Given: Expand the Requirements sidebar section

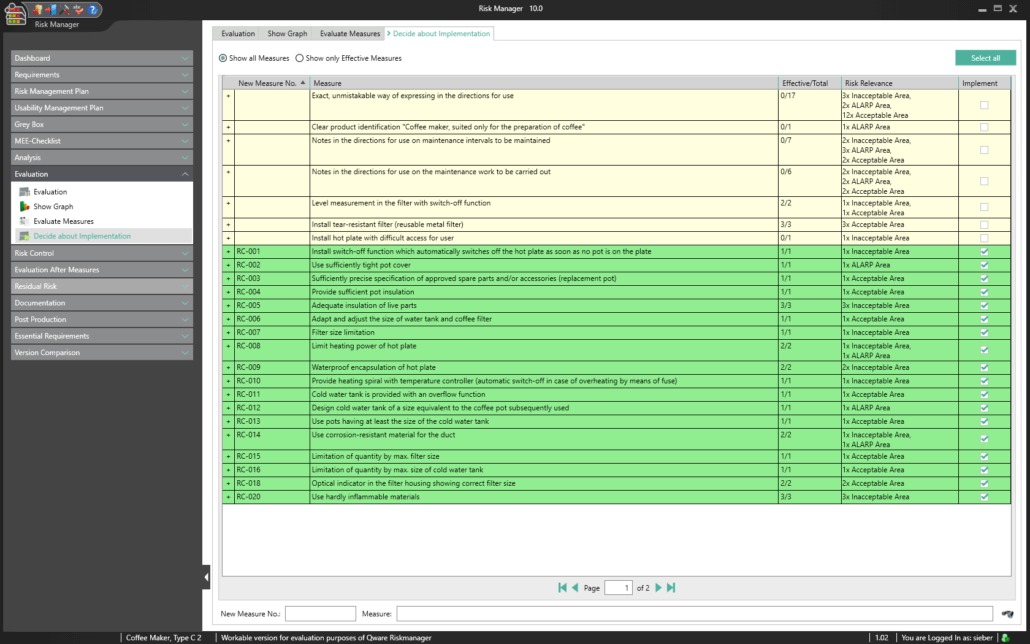Looking at the screenshot, I should pos(102,75).
